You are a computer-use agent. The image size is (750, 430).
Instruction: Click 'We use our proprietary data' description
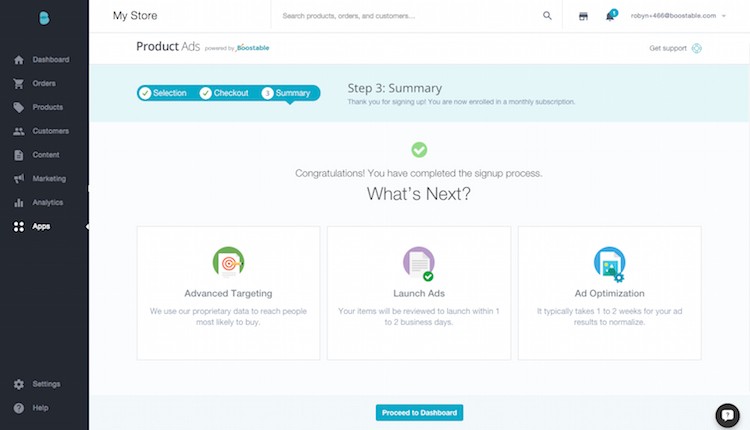coord(228,317)
